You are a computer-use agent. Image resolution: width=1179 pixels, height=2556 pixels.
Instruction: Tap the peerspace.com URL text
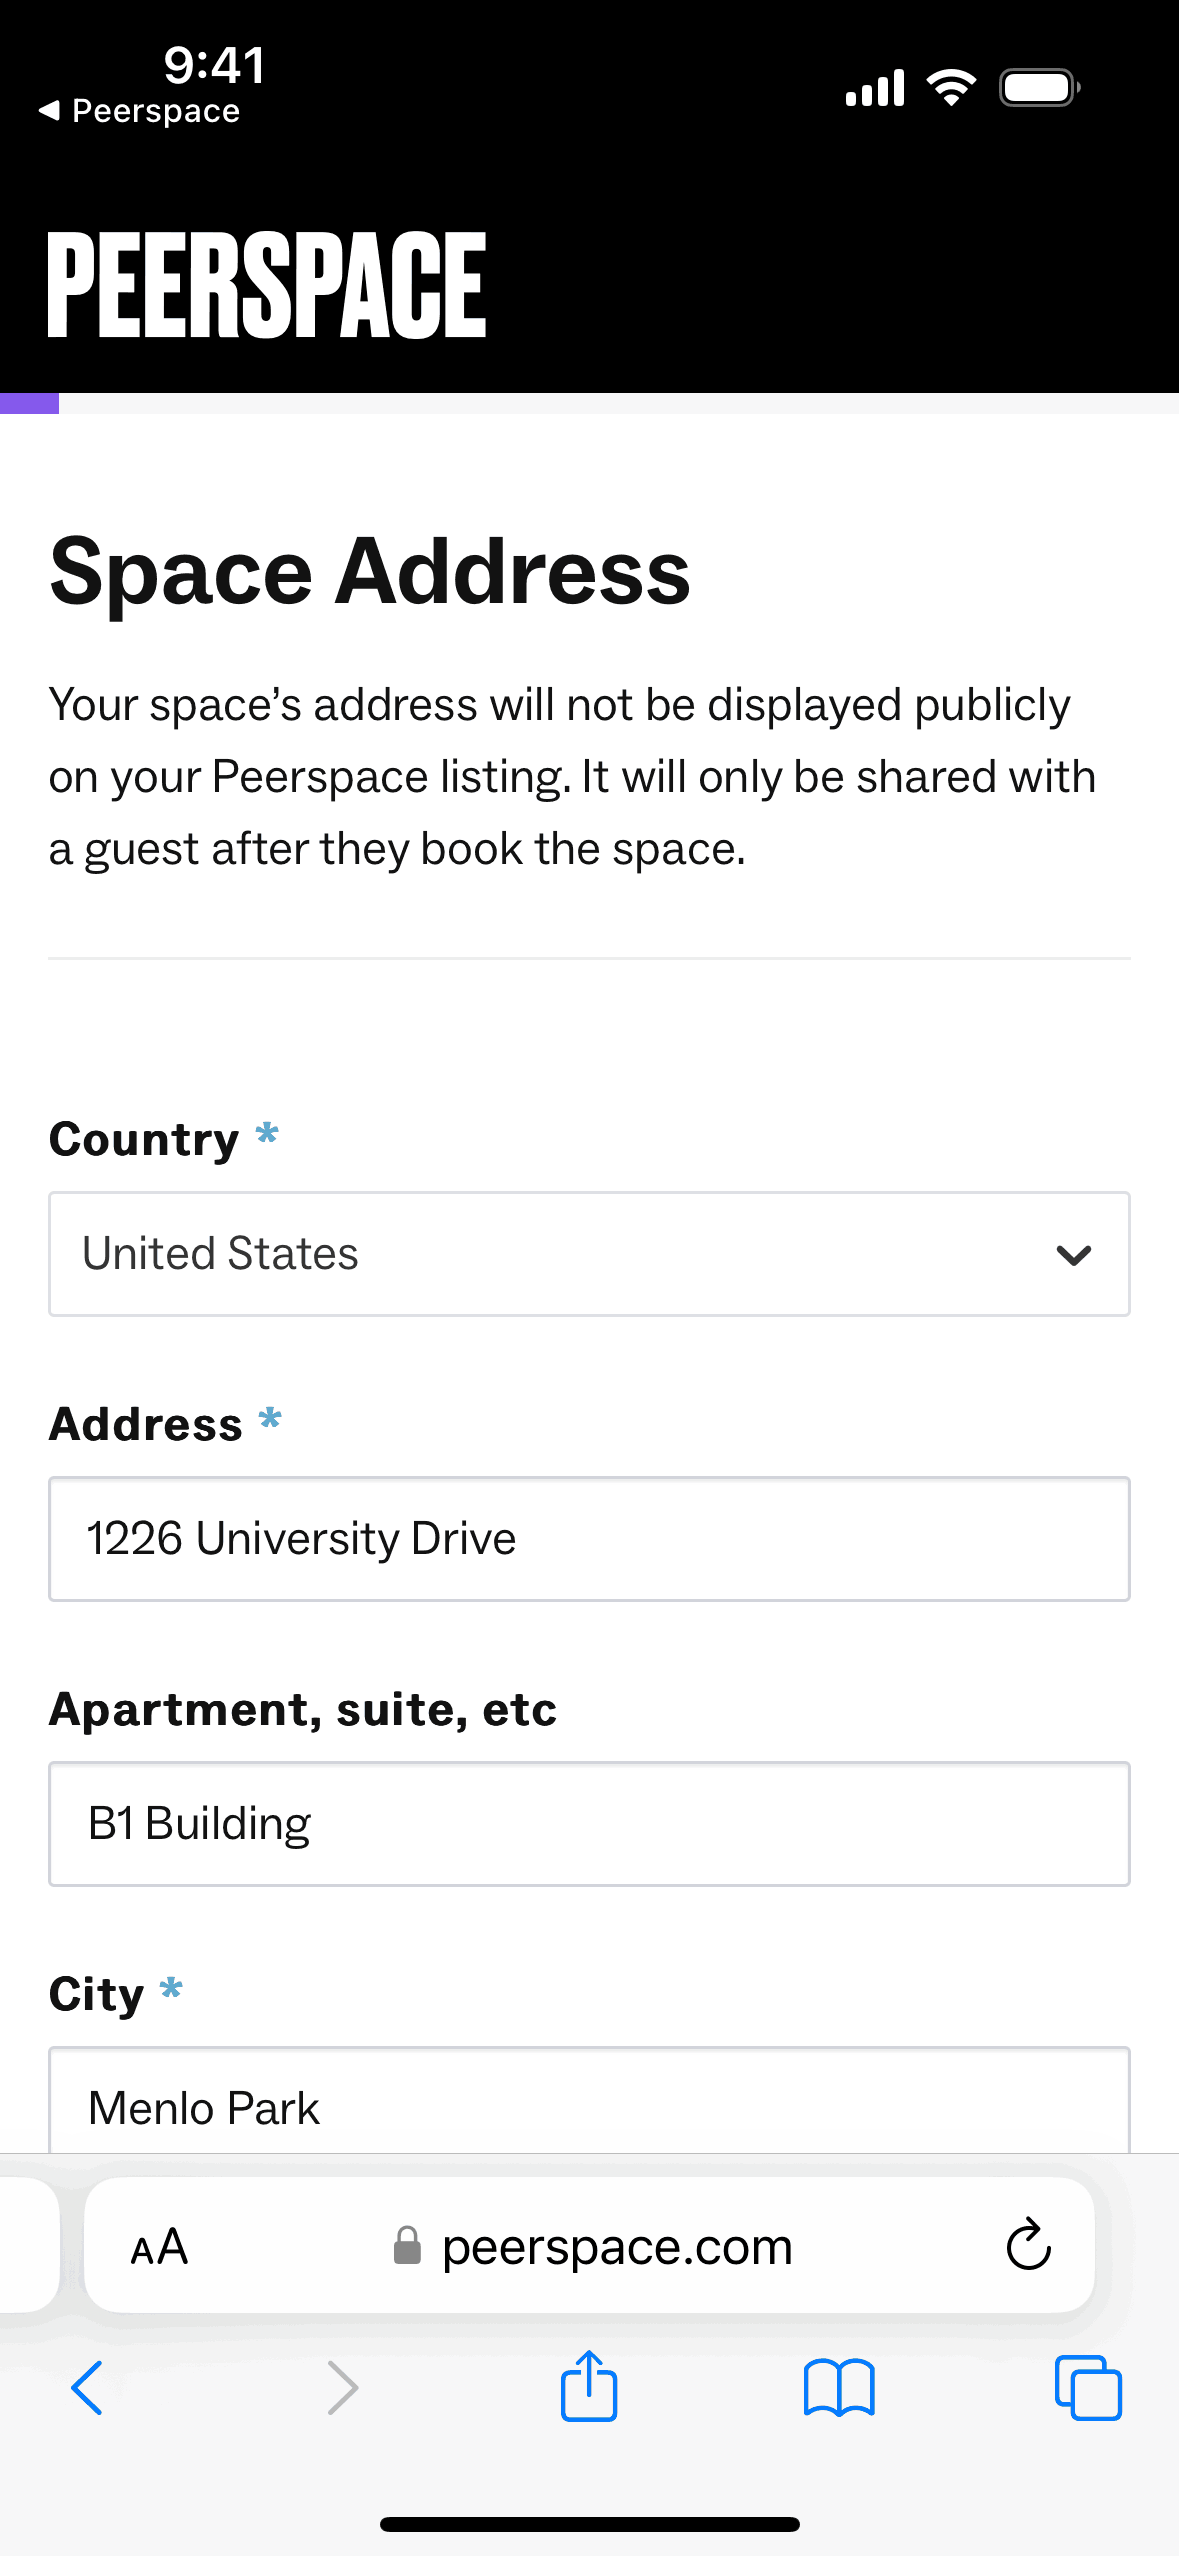[617, 2247]
